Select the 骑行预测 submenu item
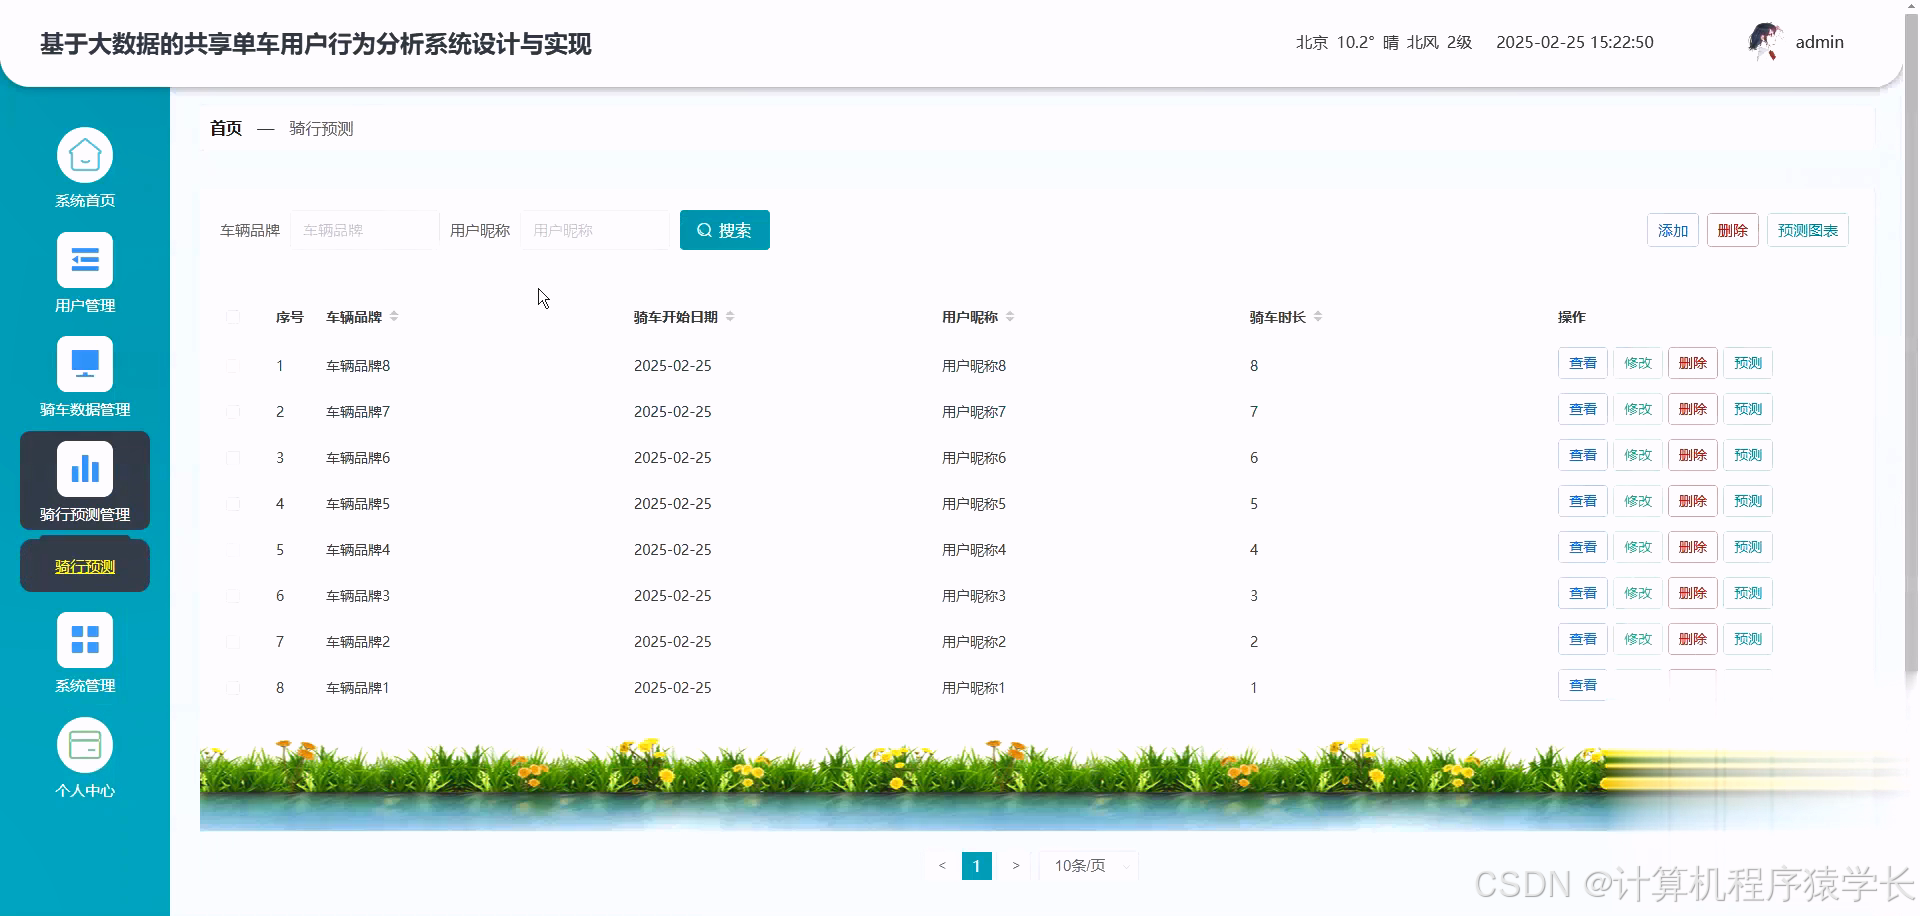The image size is (1920, 916). coord(84,566)
